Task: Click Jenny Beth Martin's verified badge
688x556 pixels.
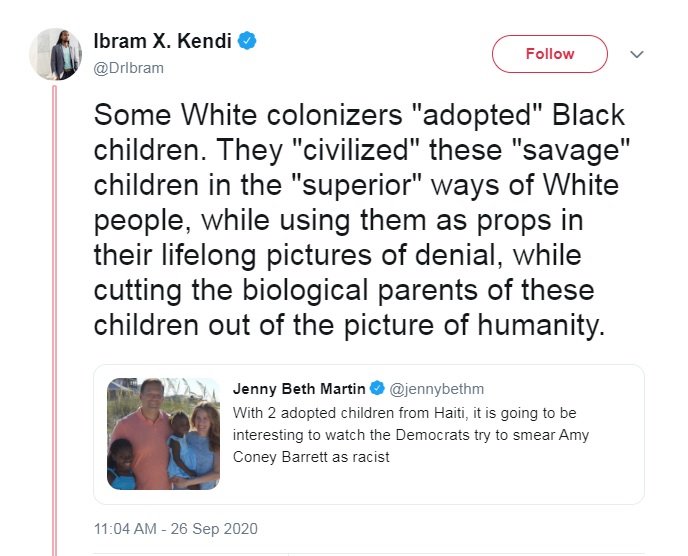Action: point(377,388)
